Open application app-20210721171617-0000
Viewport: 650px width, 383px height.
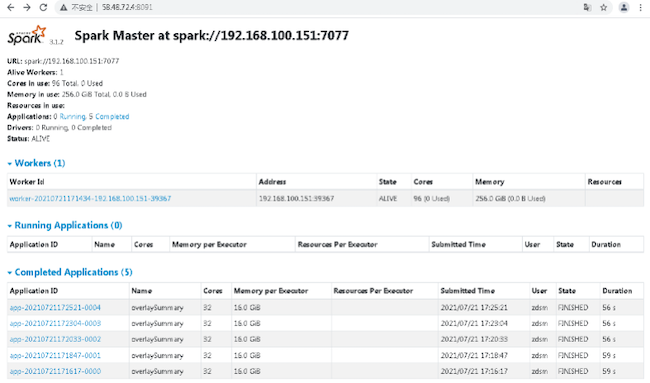[55, 371]
